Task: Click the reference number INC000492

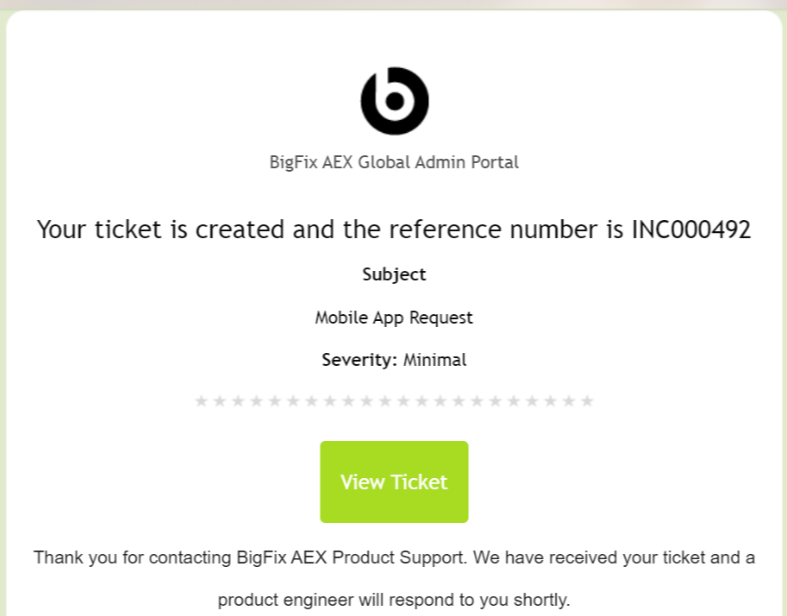Action: pyautogui.click(x=691, y=230)
